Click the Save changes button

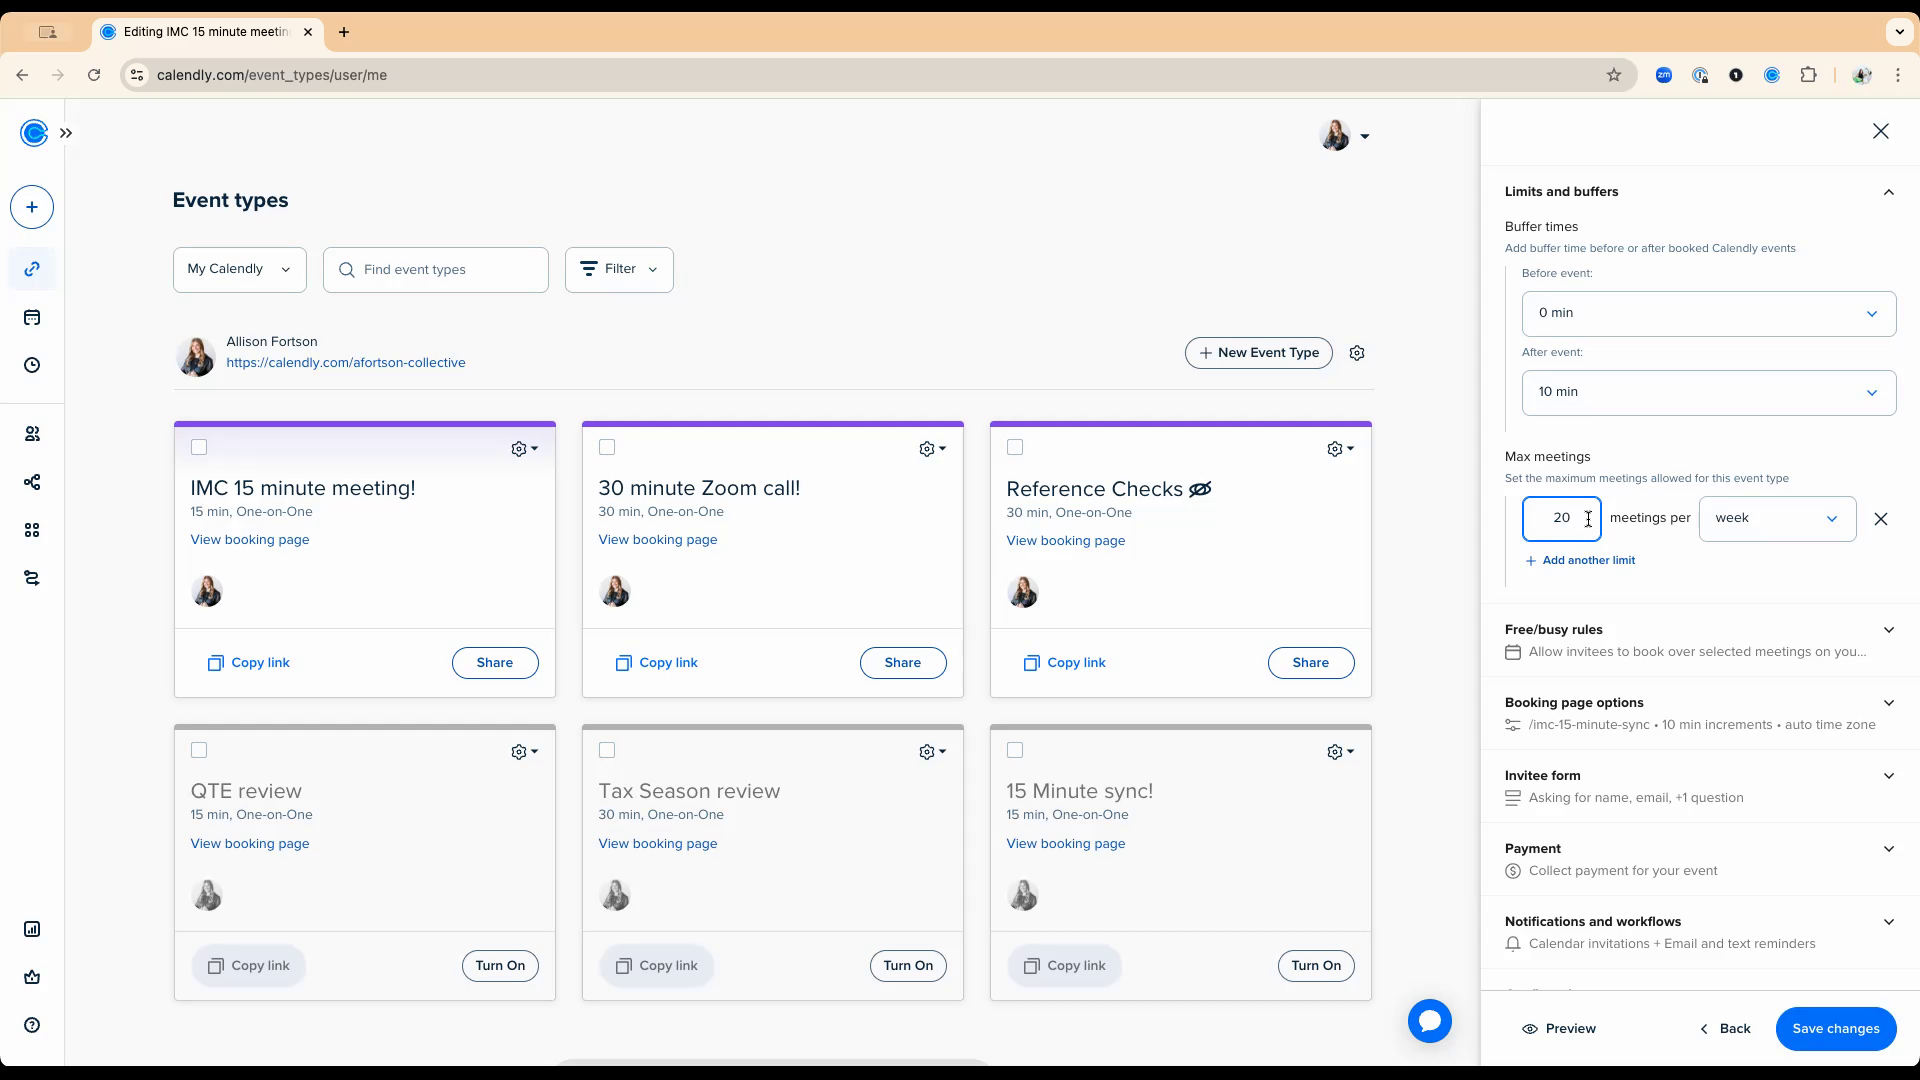pyautogui.click(x=1835, y=1029)
